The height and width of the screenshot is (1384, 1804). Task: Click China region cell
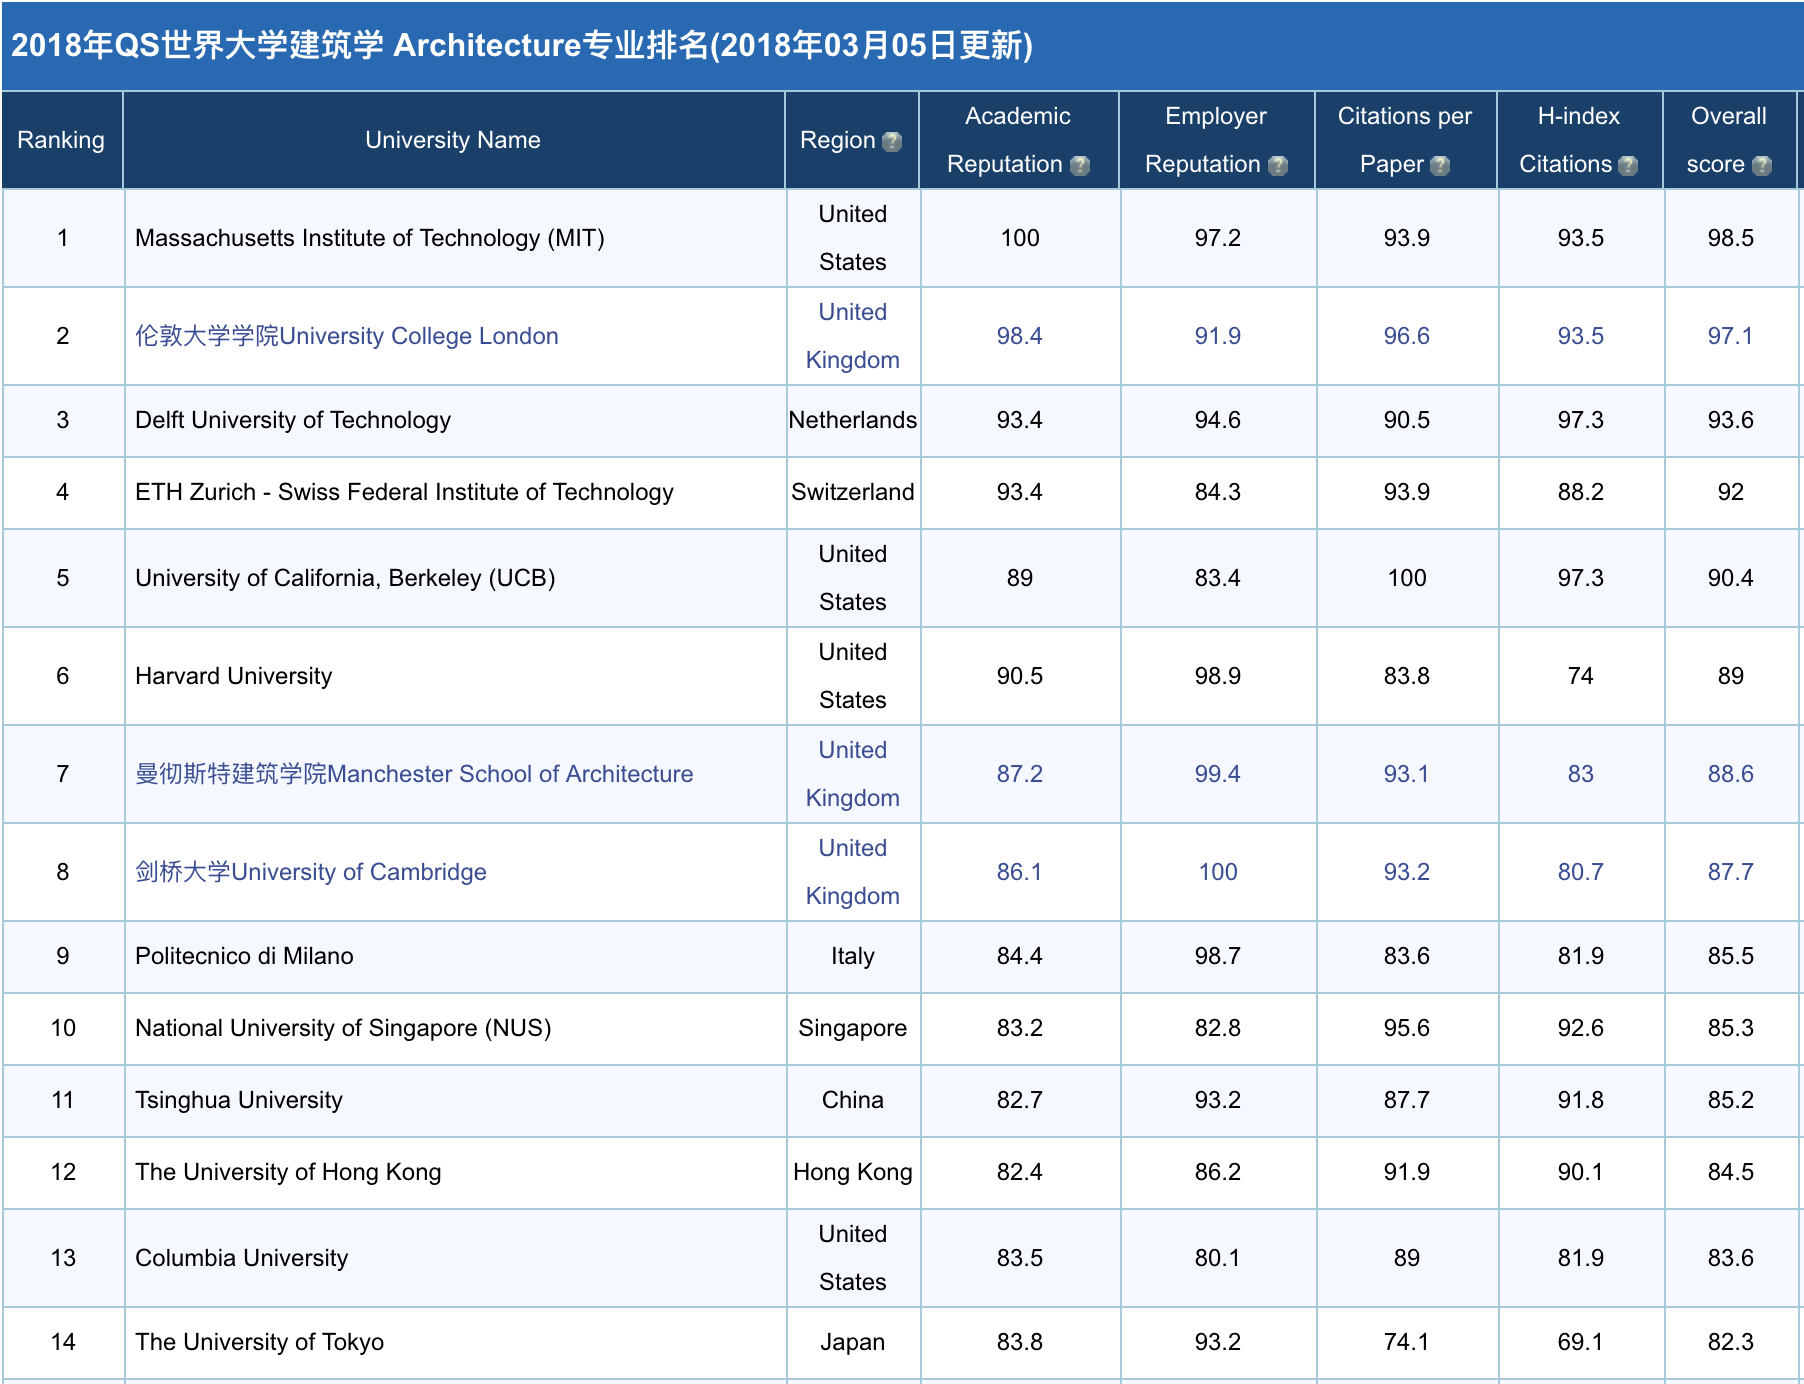(853, 1100)
